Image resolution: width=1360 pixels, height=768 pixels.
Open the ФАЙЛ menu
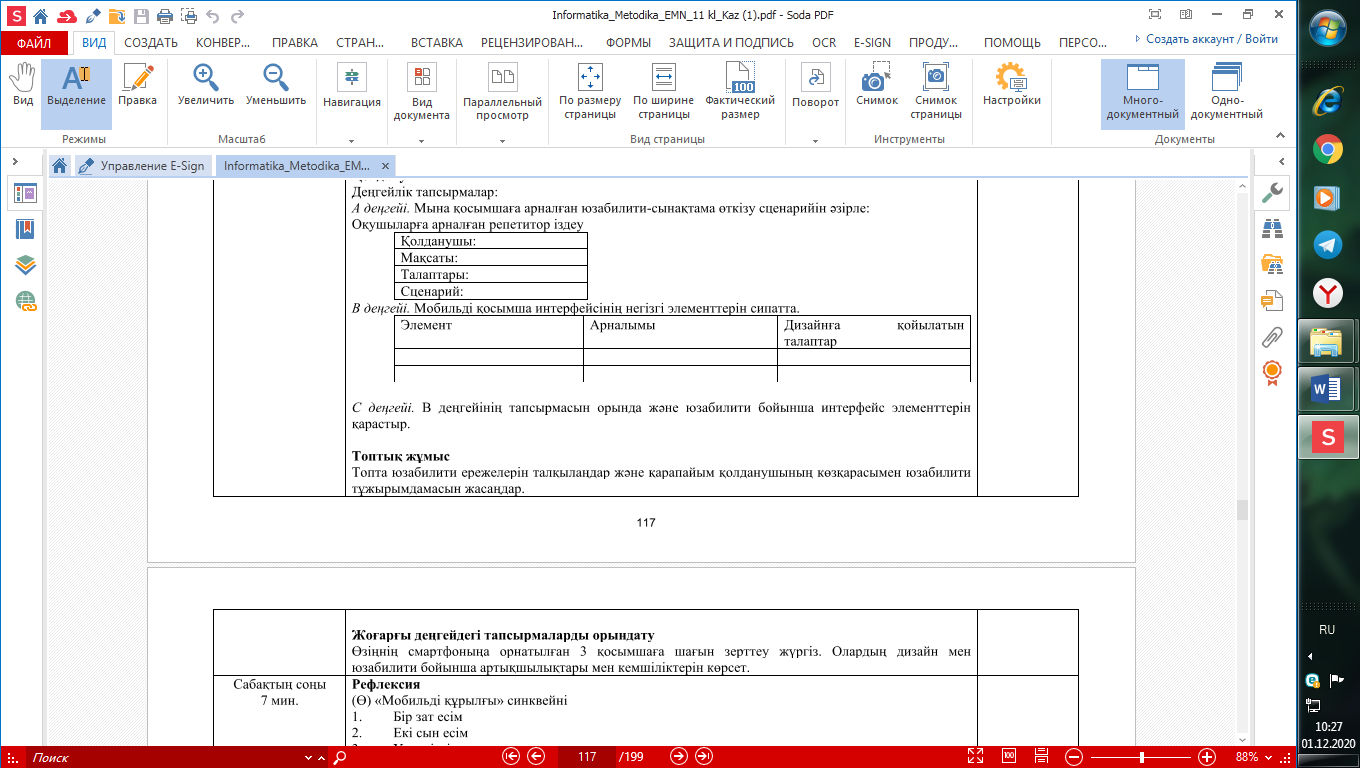pyautogui.click(x=34, y=43)
